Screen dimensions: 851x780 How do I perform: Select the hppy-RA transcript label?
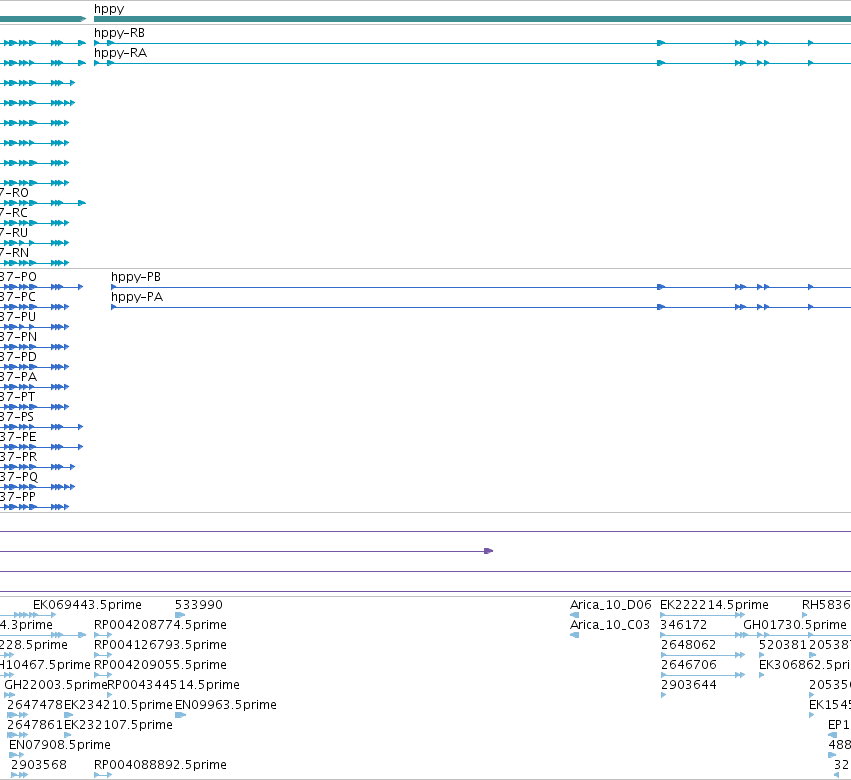(120, 53)
